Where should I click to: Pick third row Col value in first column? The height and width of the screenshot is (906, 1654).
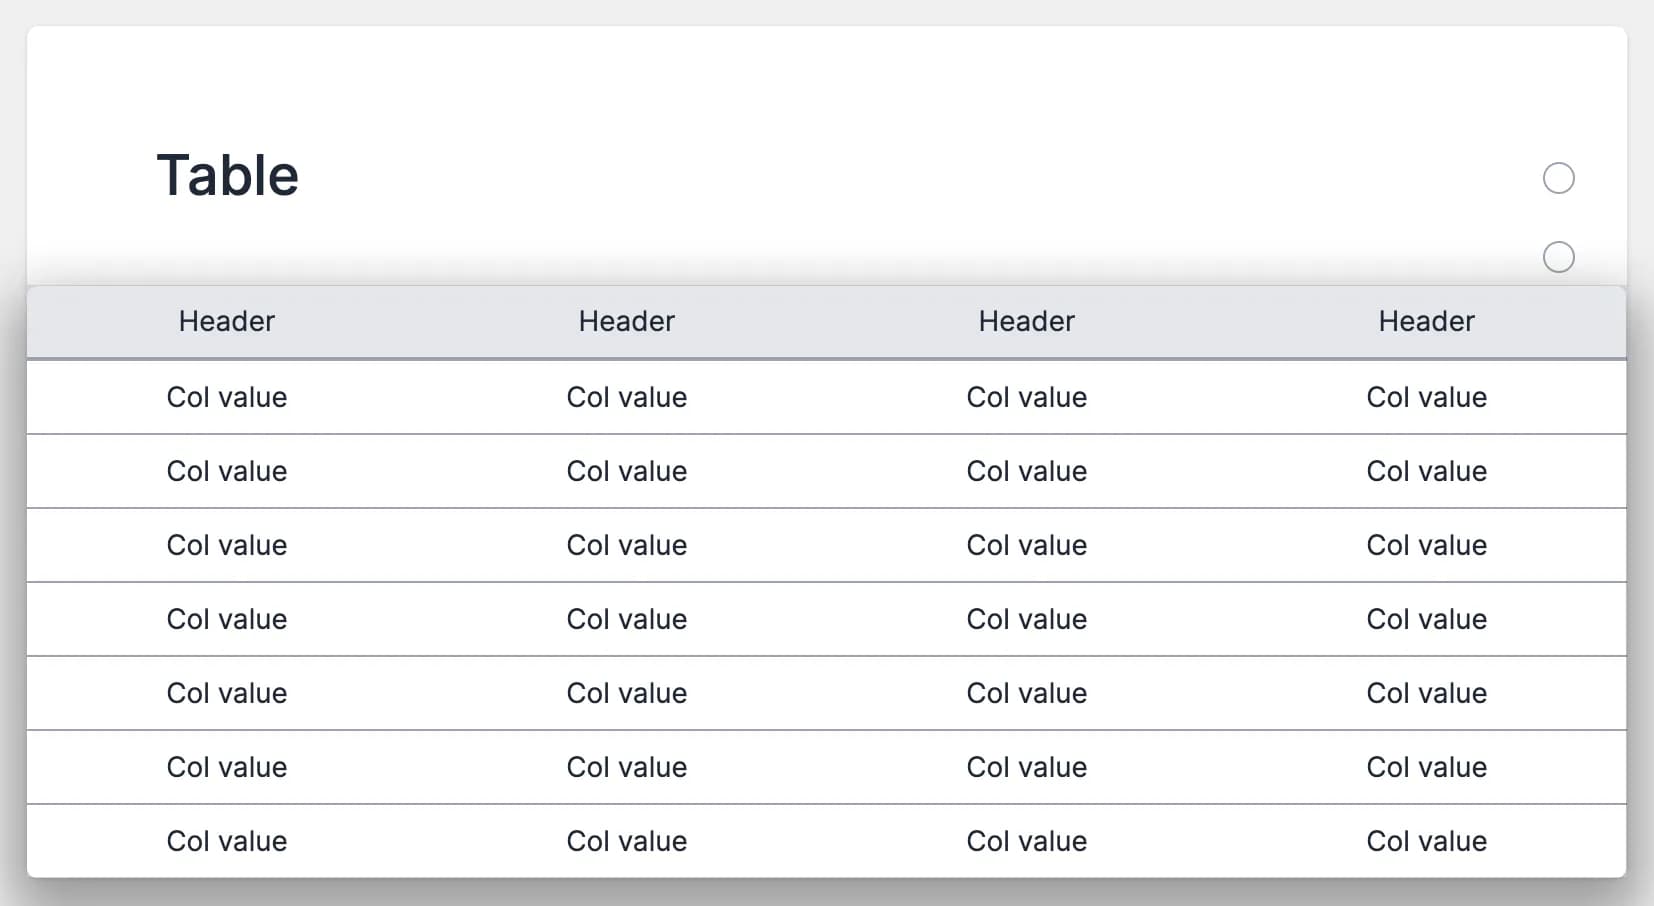tap(226, 545)
